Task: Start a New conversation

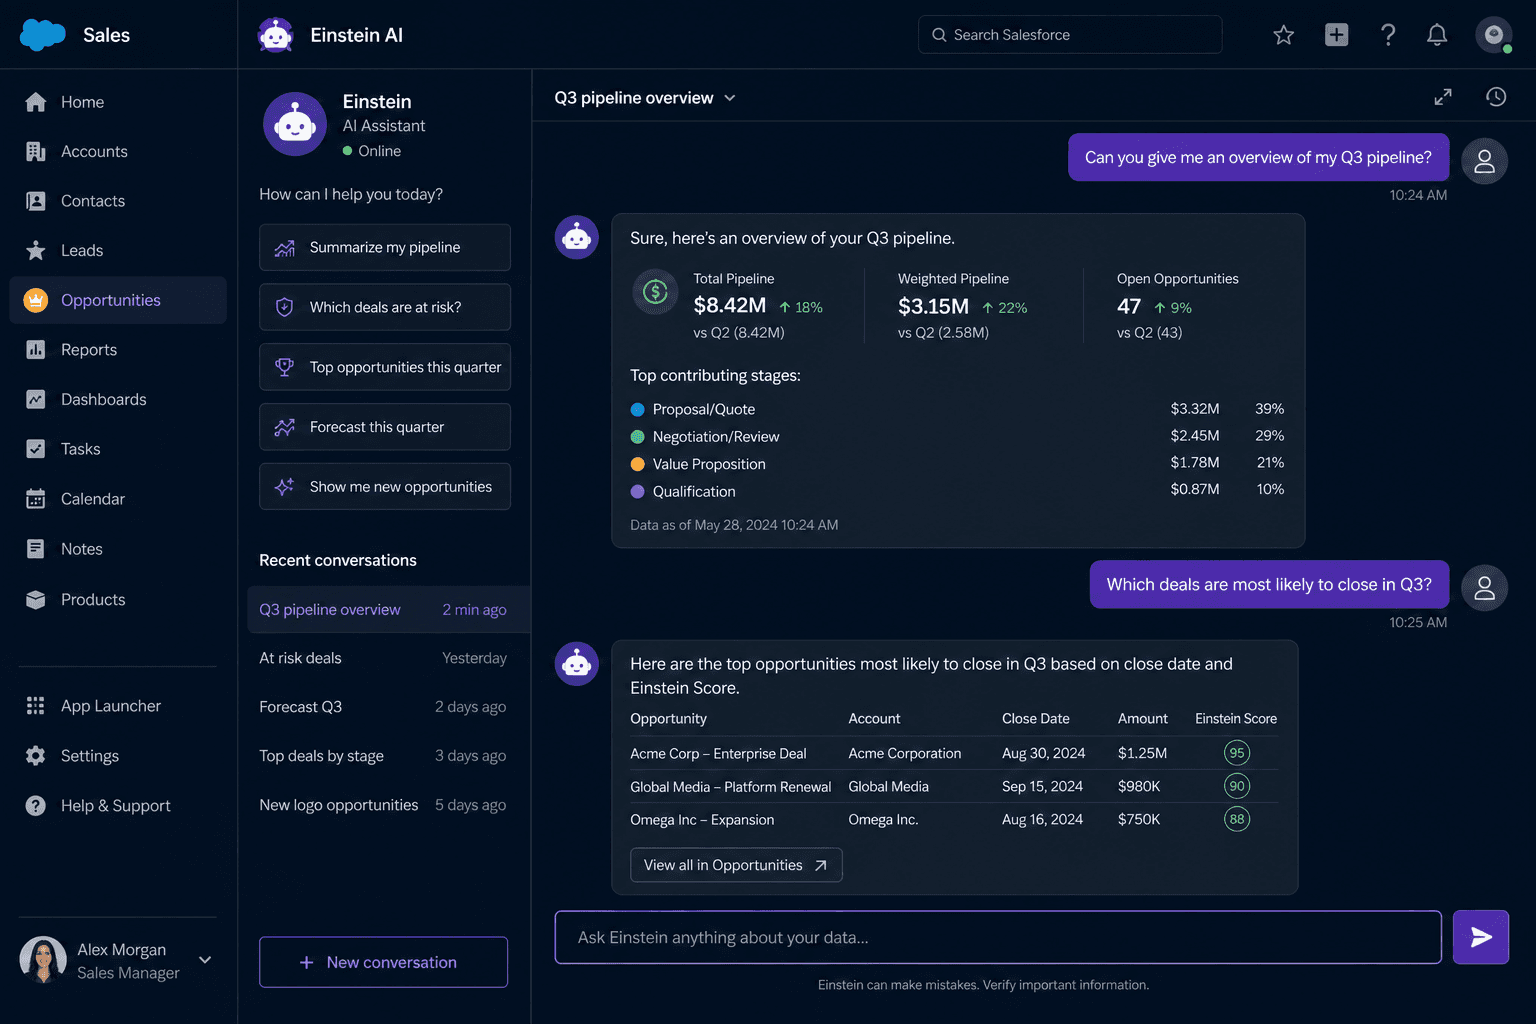Action: coord(384,962)
